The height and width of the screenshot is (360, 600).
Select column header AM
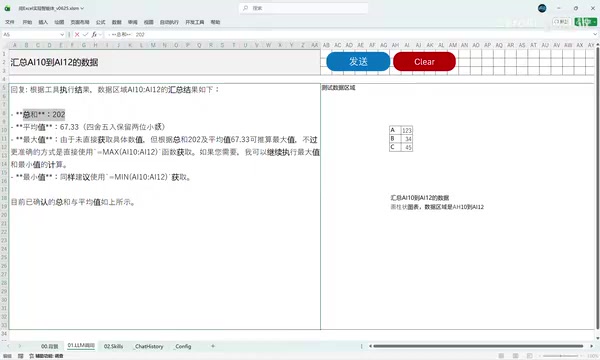click(453, 45)
